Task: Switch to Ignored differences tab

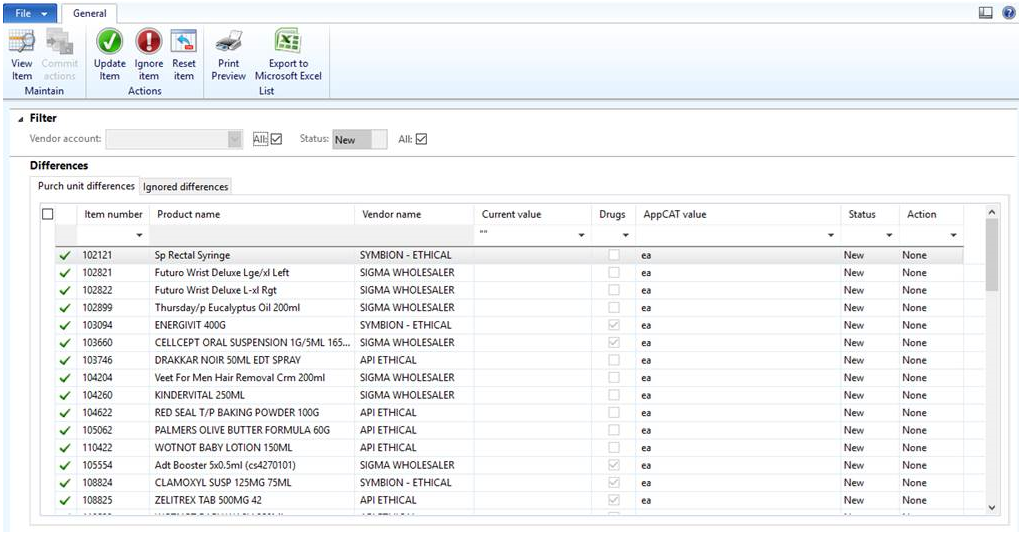Action: pos(186,187)
